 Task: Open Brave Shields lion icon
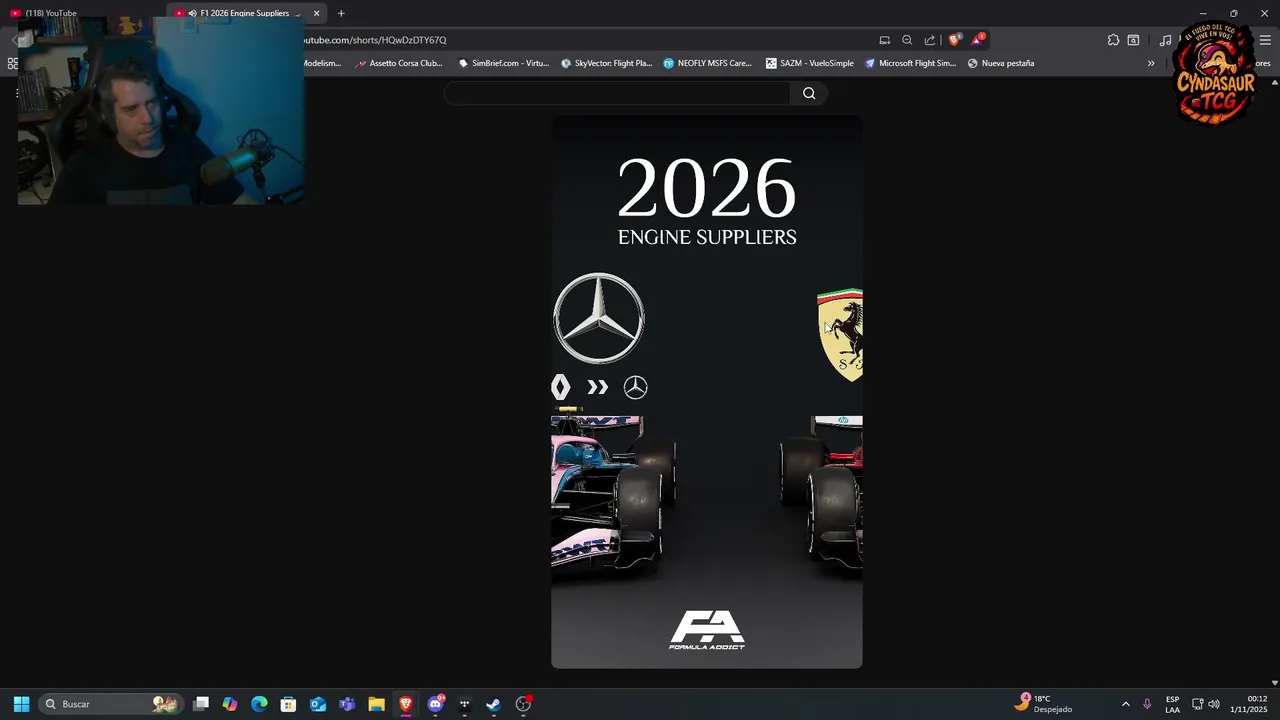coord(955,40)
